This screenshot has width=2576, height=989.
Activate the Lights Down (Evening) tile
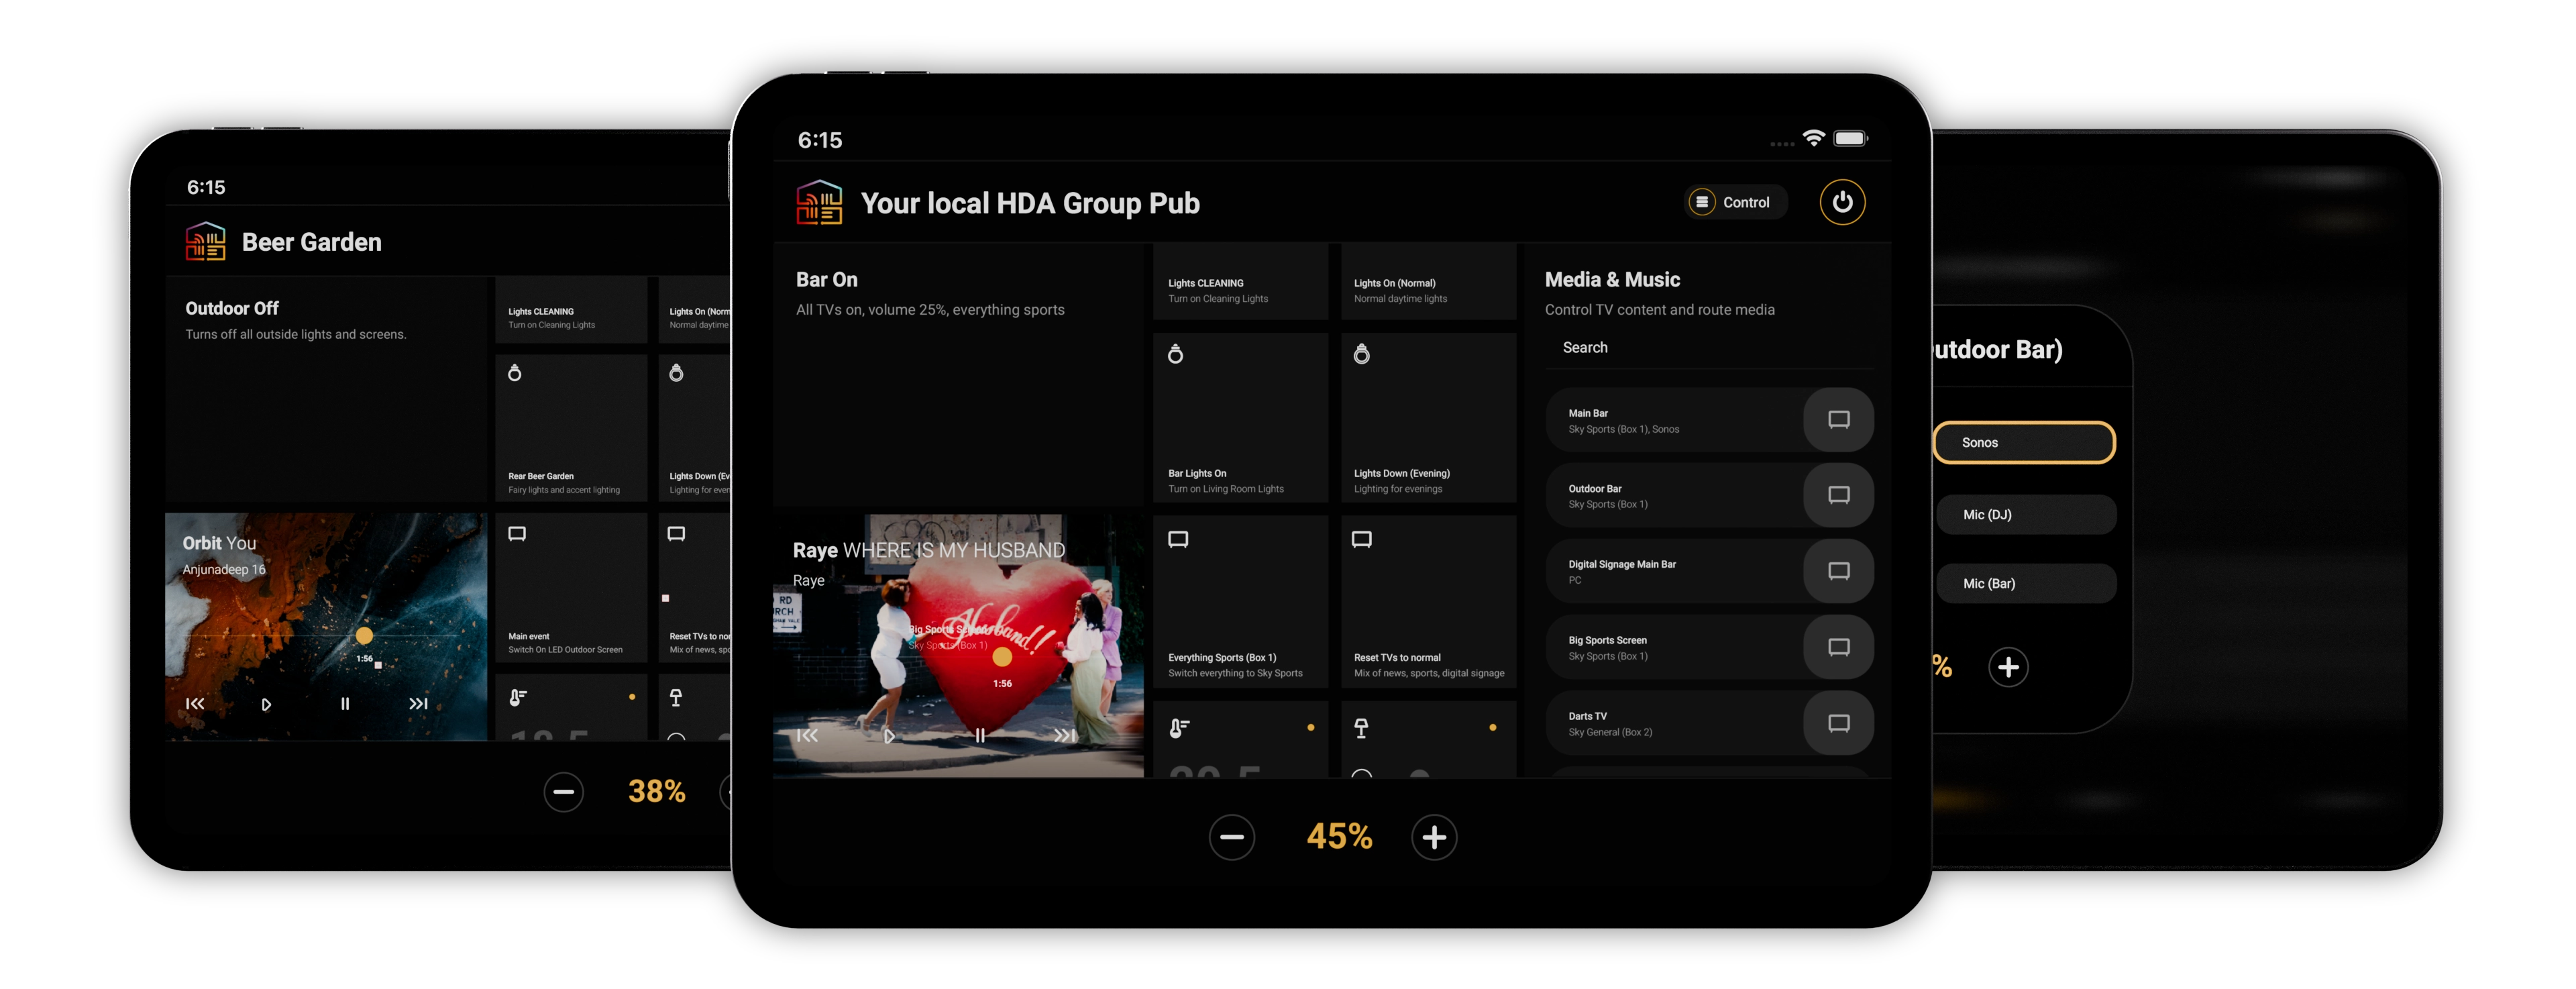1428,418
